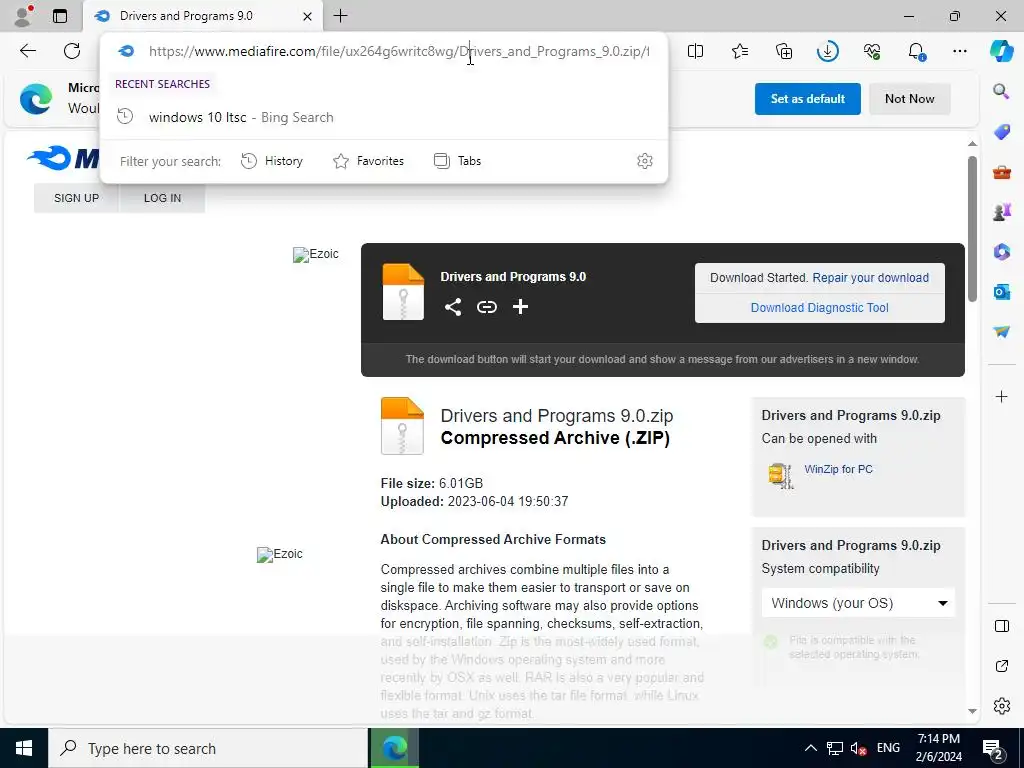Viewport: 1024px width, 768px height.
Task: Open tab actions menu icon
Action: (x=59, y=16)
